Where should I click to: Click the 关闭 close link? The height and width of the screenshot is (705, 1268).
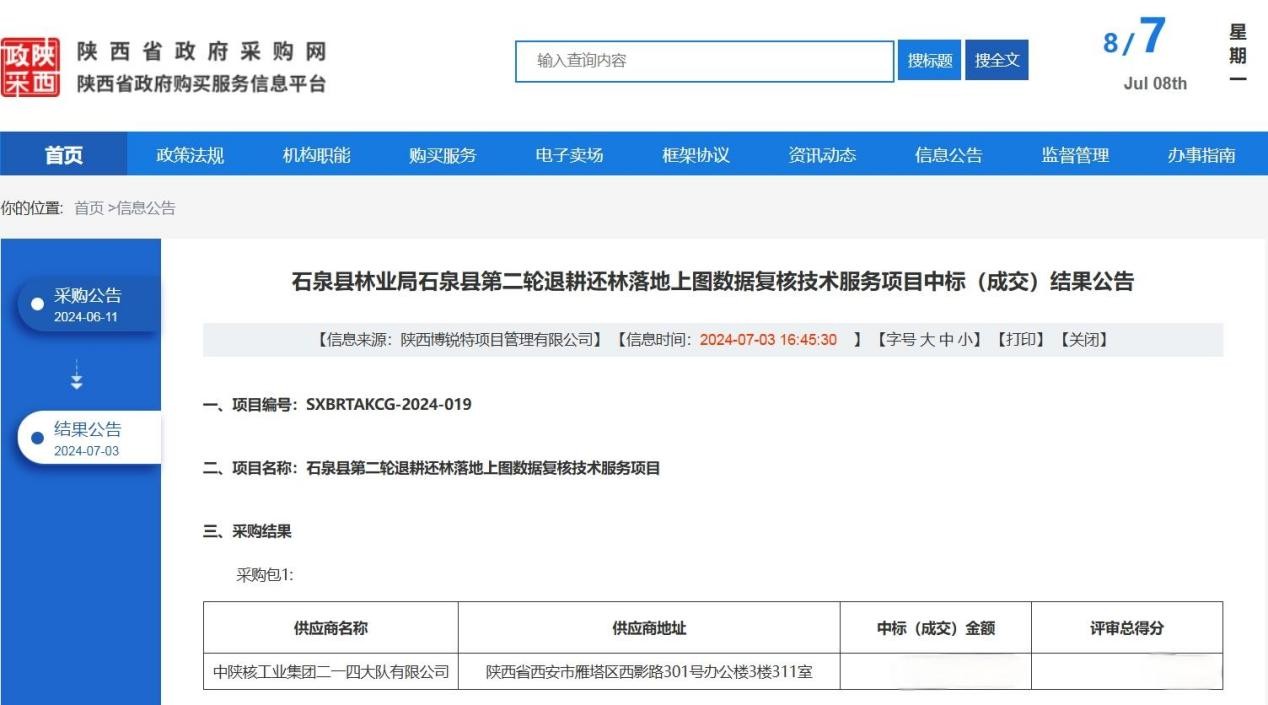1083,340
